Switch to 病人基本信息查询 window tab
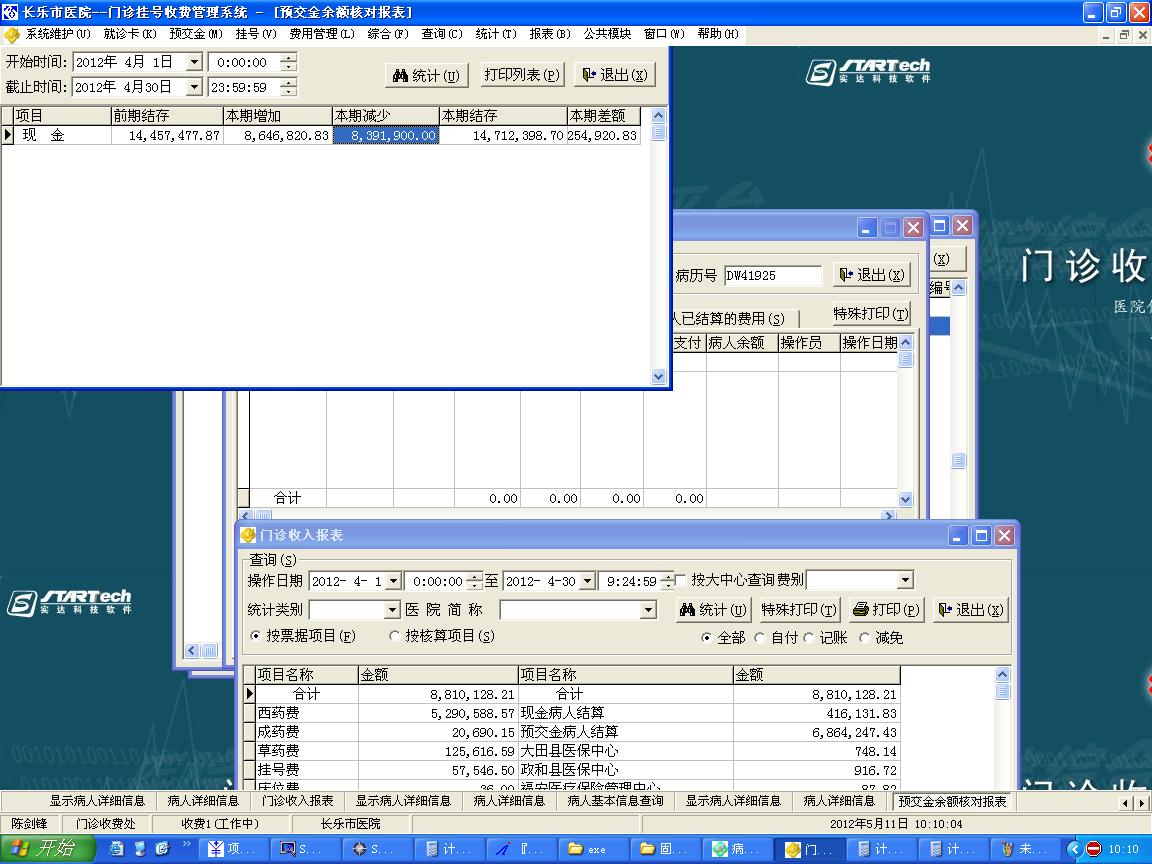Viewport: 1152px width, 864px height. pyautogui.click(x=616, y=801)
